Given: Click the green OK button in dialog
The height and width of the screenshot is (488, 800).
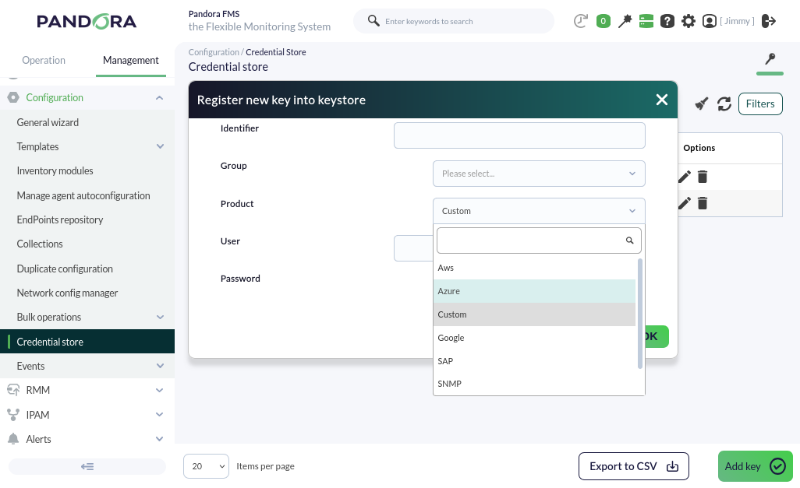Looking at the screenshot, I should [x=657, y=336].
